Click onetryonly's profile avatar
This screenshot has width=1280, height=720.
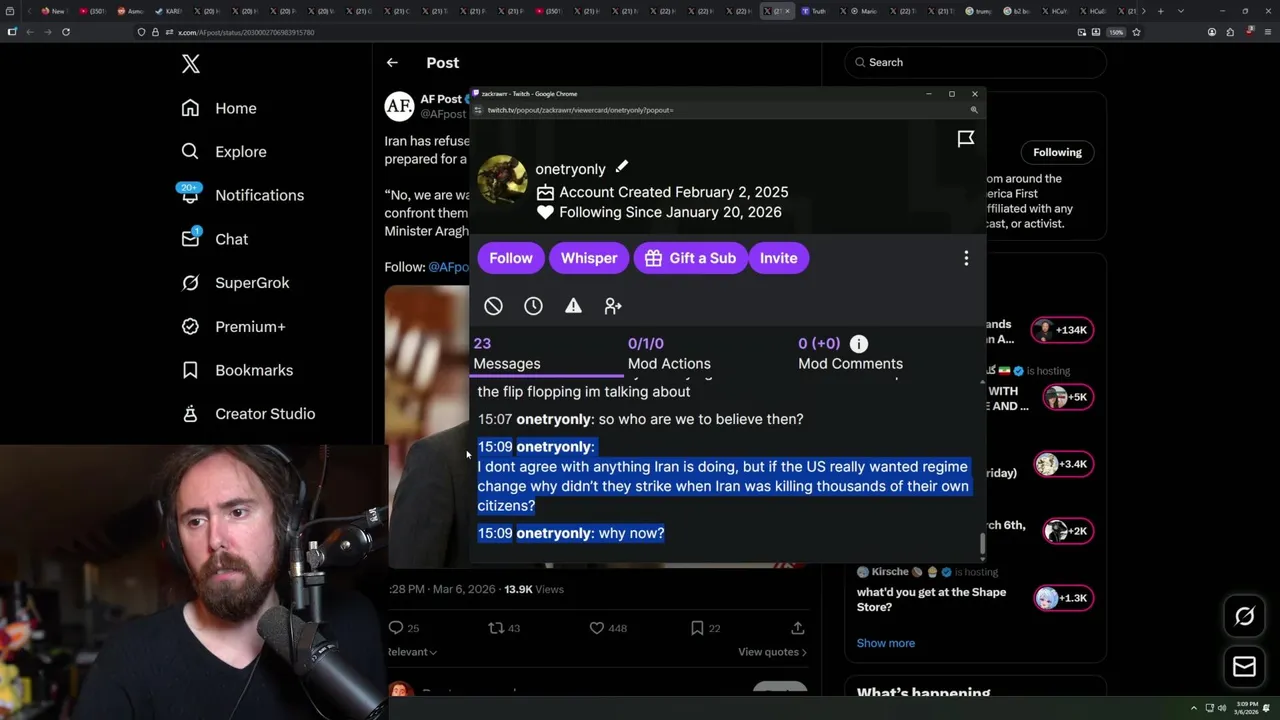[502, 180]
